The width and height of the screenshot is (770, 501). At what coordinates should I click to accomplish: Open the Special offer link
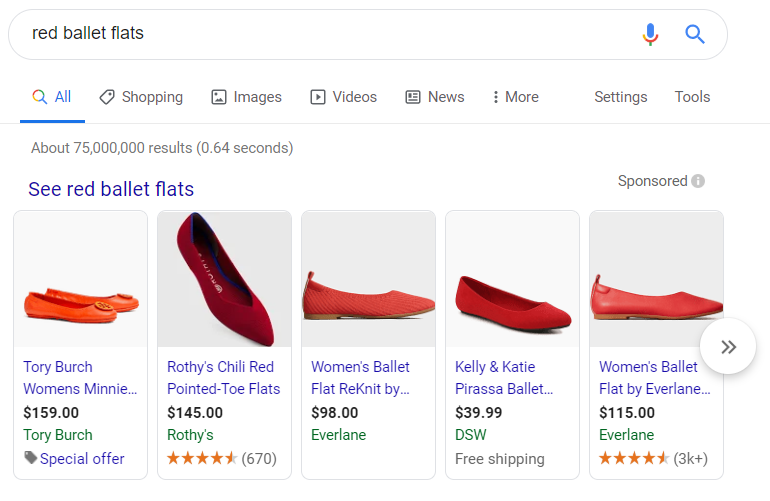(x=82, y=459)
